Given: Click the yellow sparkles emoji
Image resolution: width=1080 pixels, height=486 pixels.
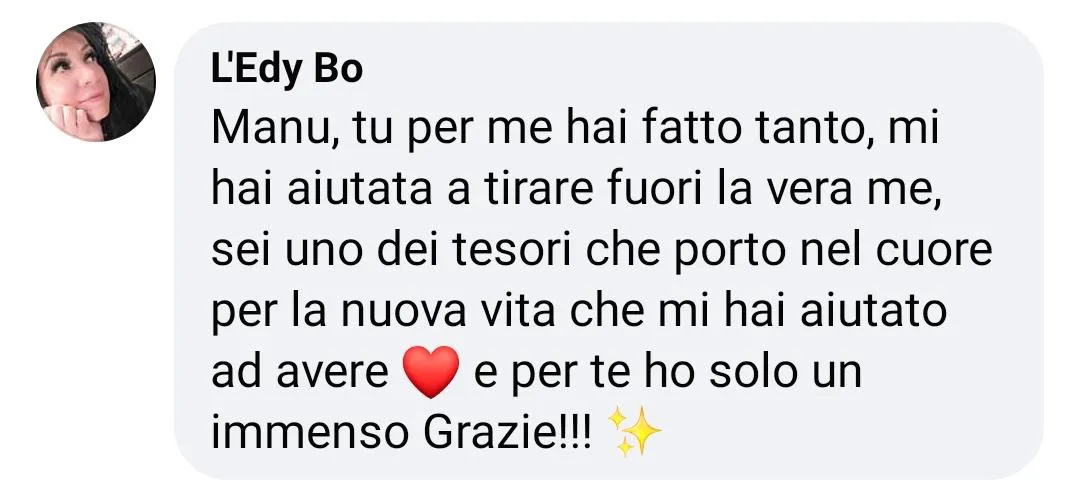Looking at the screenshot, I should point(635,432).
